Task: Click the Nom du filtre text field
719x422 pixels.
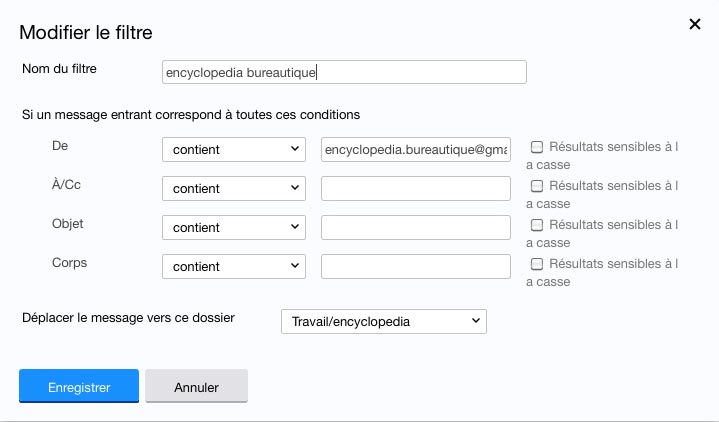Action: 343,72
